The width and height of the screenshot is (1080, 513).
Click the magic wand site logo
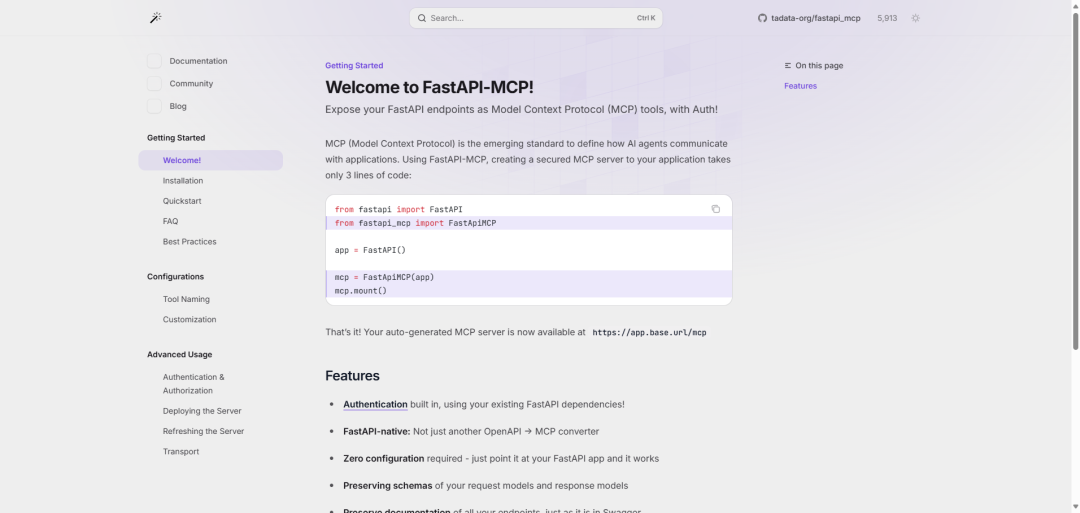coord(156,18)
